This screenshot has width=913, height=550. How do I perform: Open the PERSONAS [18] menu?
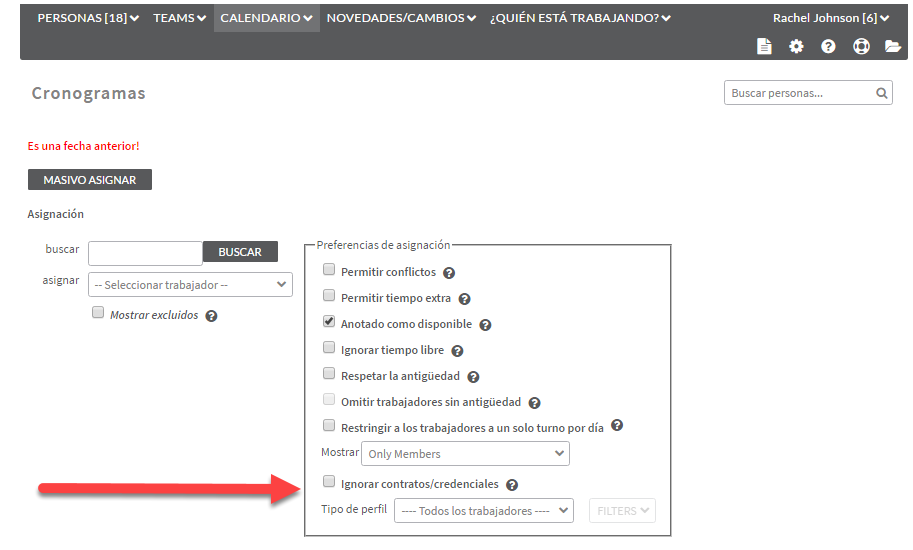(x=88, y=18)
